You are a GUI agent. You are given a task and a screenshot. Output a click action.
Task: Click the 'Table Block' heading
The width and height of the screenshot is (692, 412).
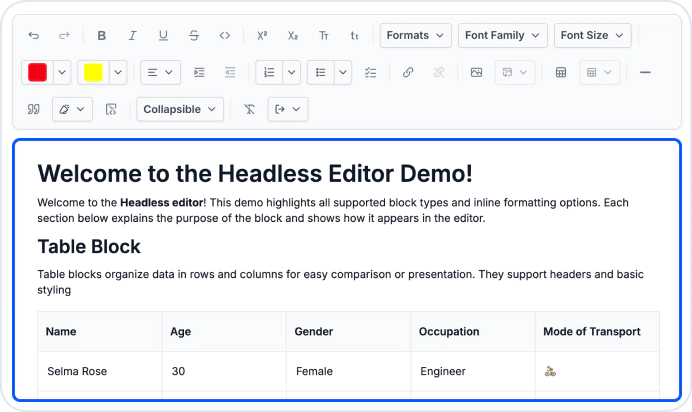(x=89, y=247)
